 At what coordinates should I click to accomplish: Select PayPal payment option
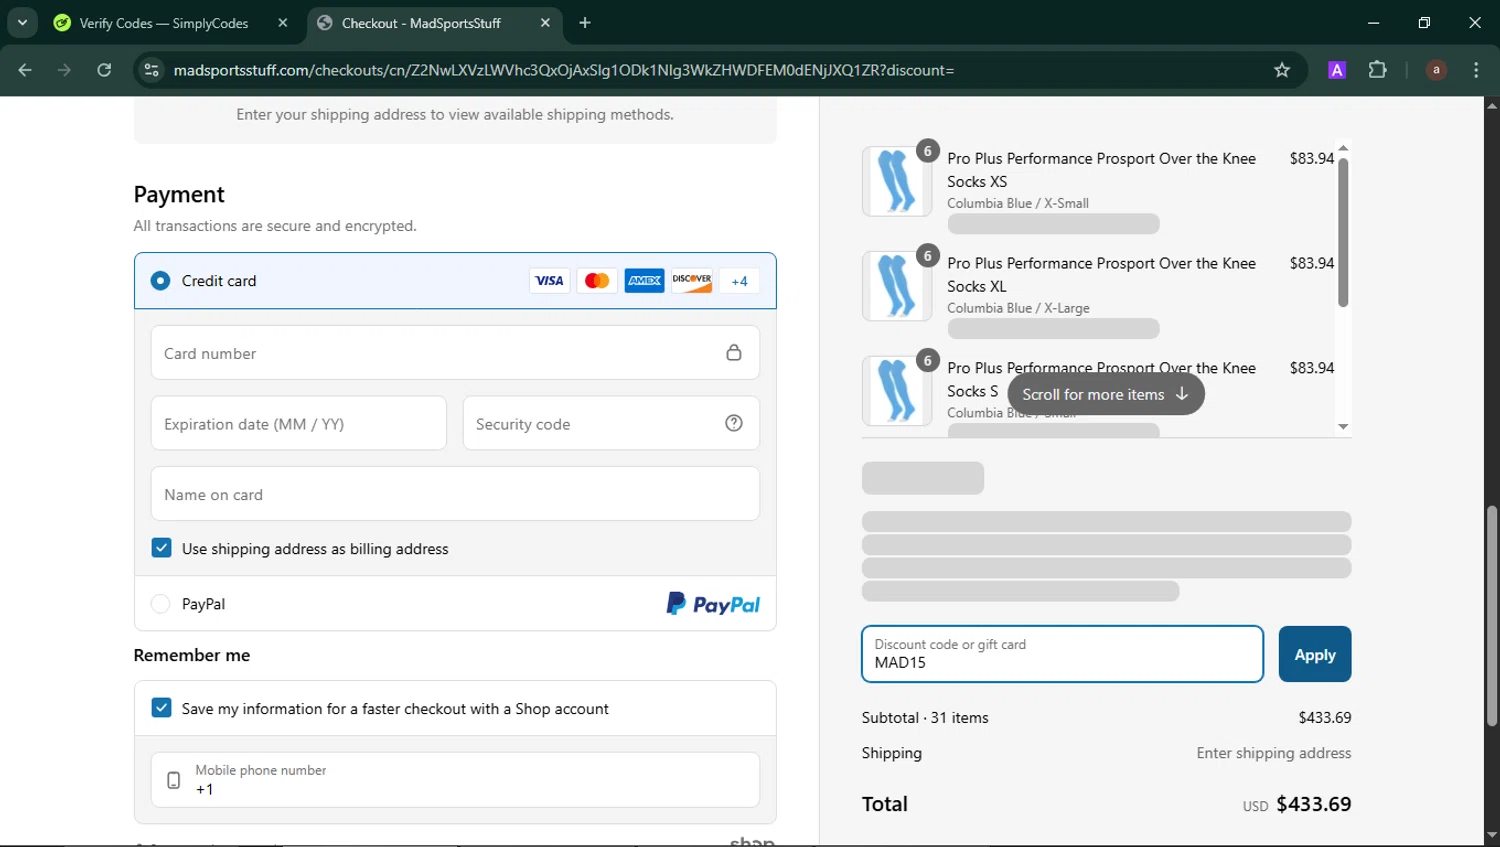[x=160, y=604]
